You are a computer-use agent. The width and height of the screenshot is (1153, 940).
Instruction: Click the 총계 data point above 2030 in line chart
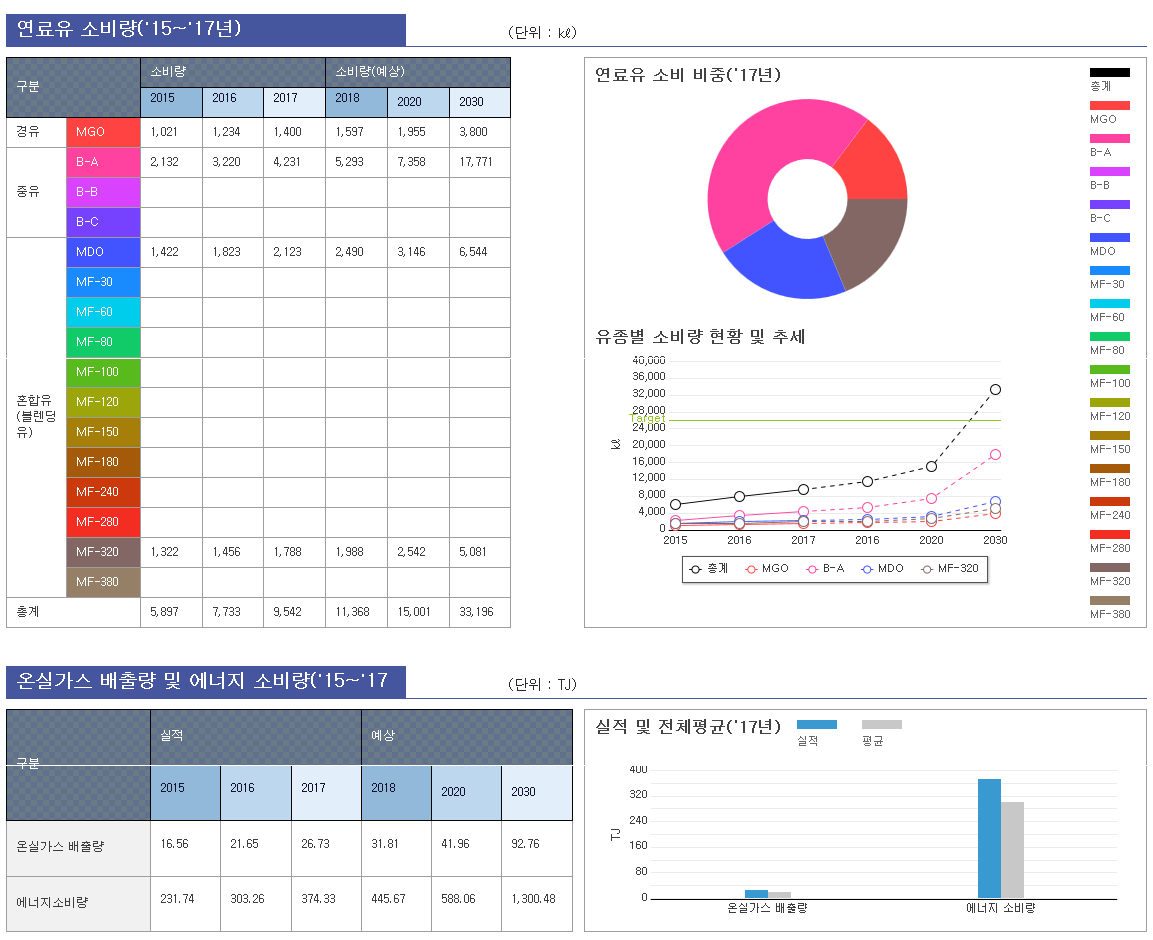[x=995, y=390]
